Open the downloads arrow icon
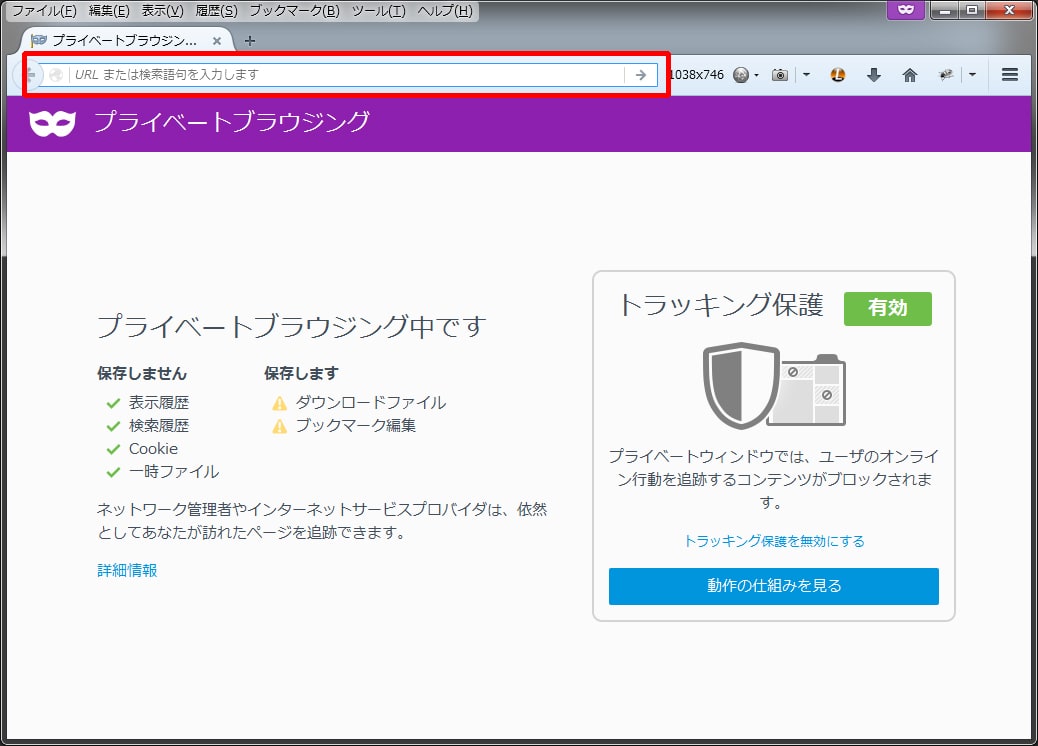This screenshot has width=1038, height=746. click(873, 75)
